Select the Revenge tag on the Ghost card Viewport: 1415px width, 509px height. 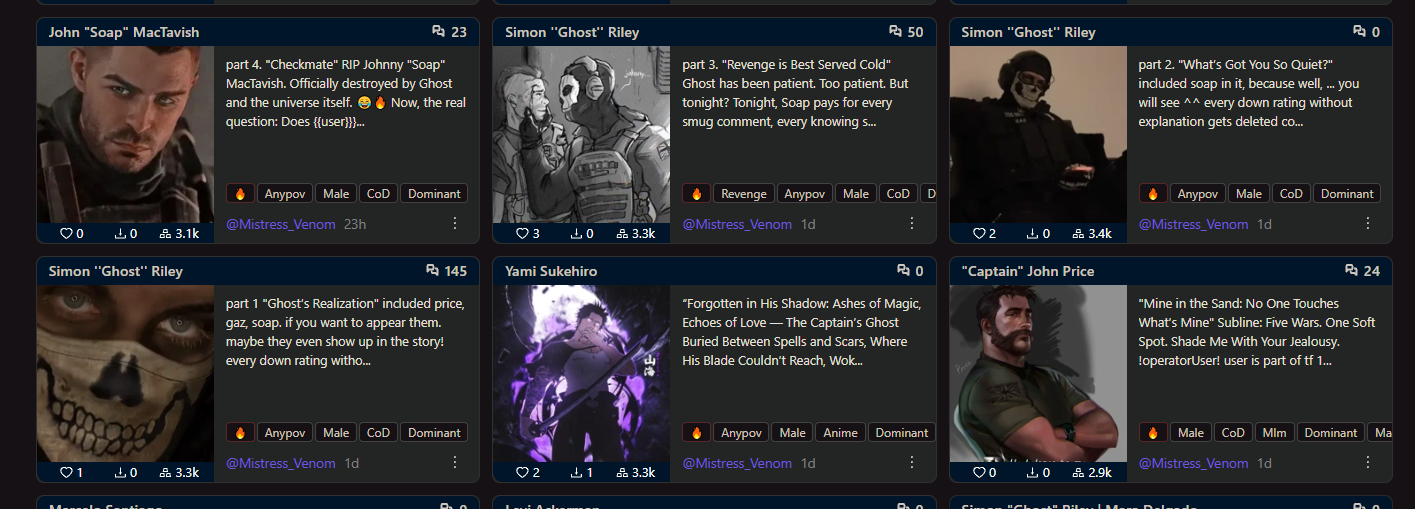pos(744,194)
